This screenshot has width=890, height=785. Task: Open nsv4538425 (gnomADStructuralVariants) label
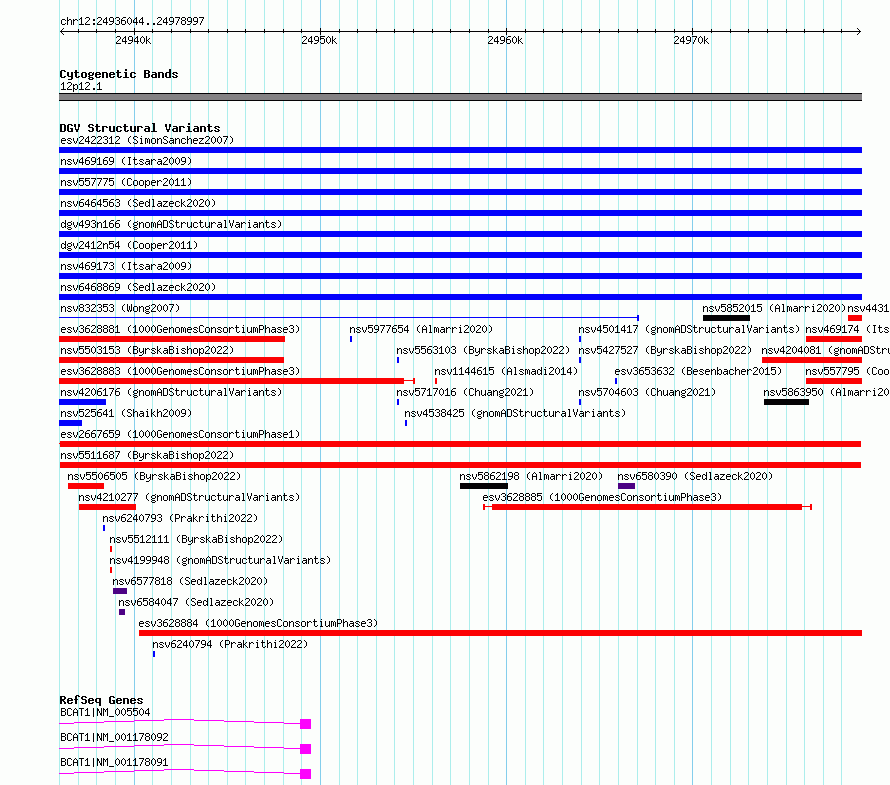[x=515, y=413]
